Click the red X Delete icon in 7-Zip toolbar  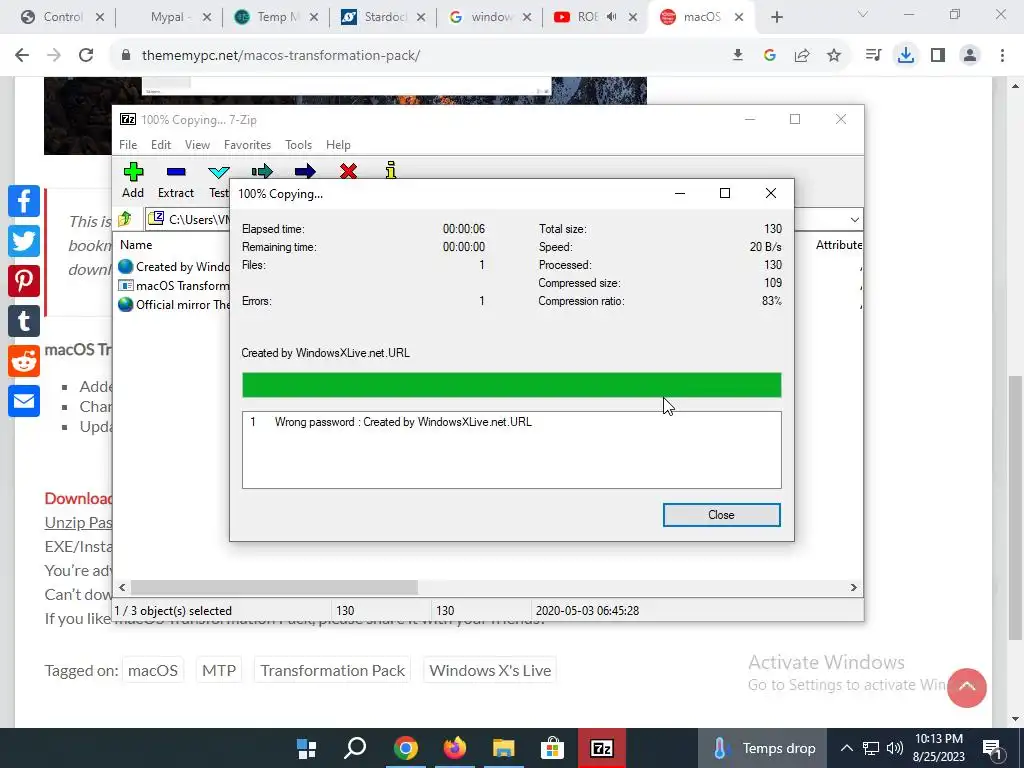348,171
